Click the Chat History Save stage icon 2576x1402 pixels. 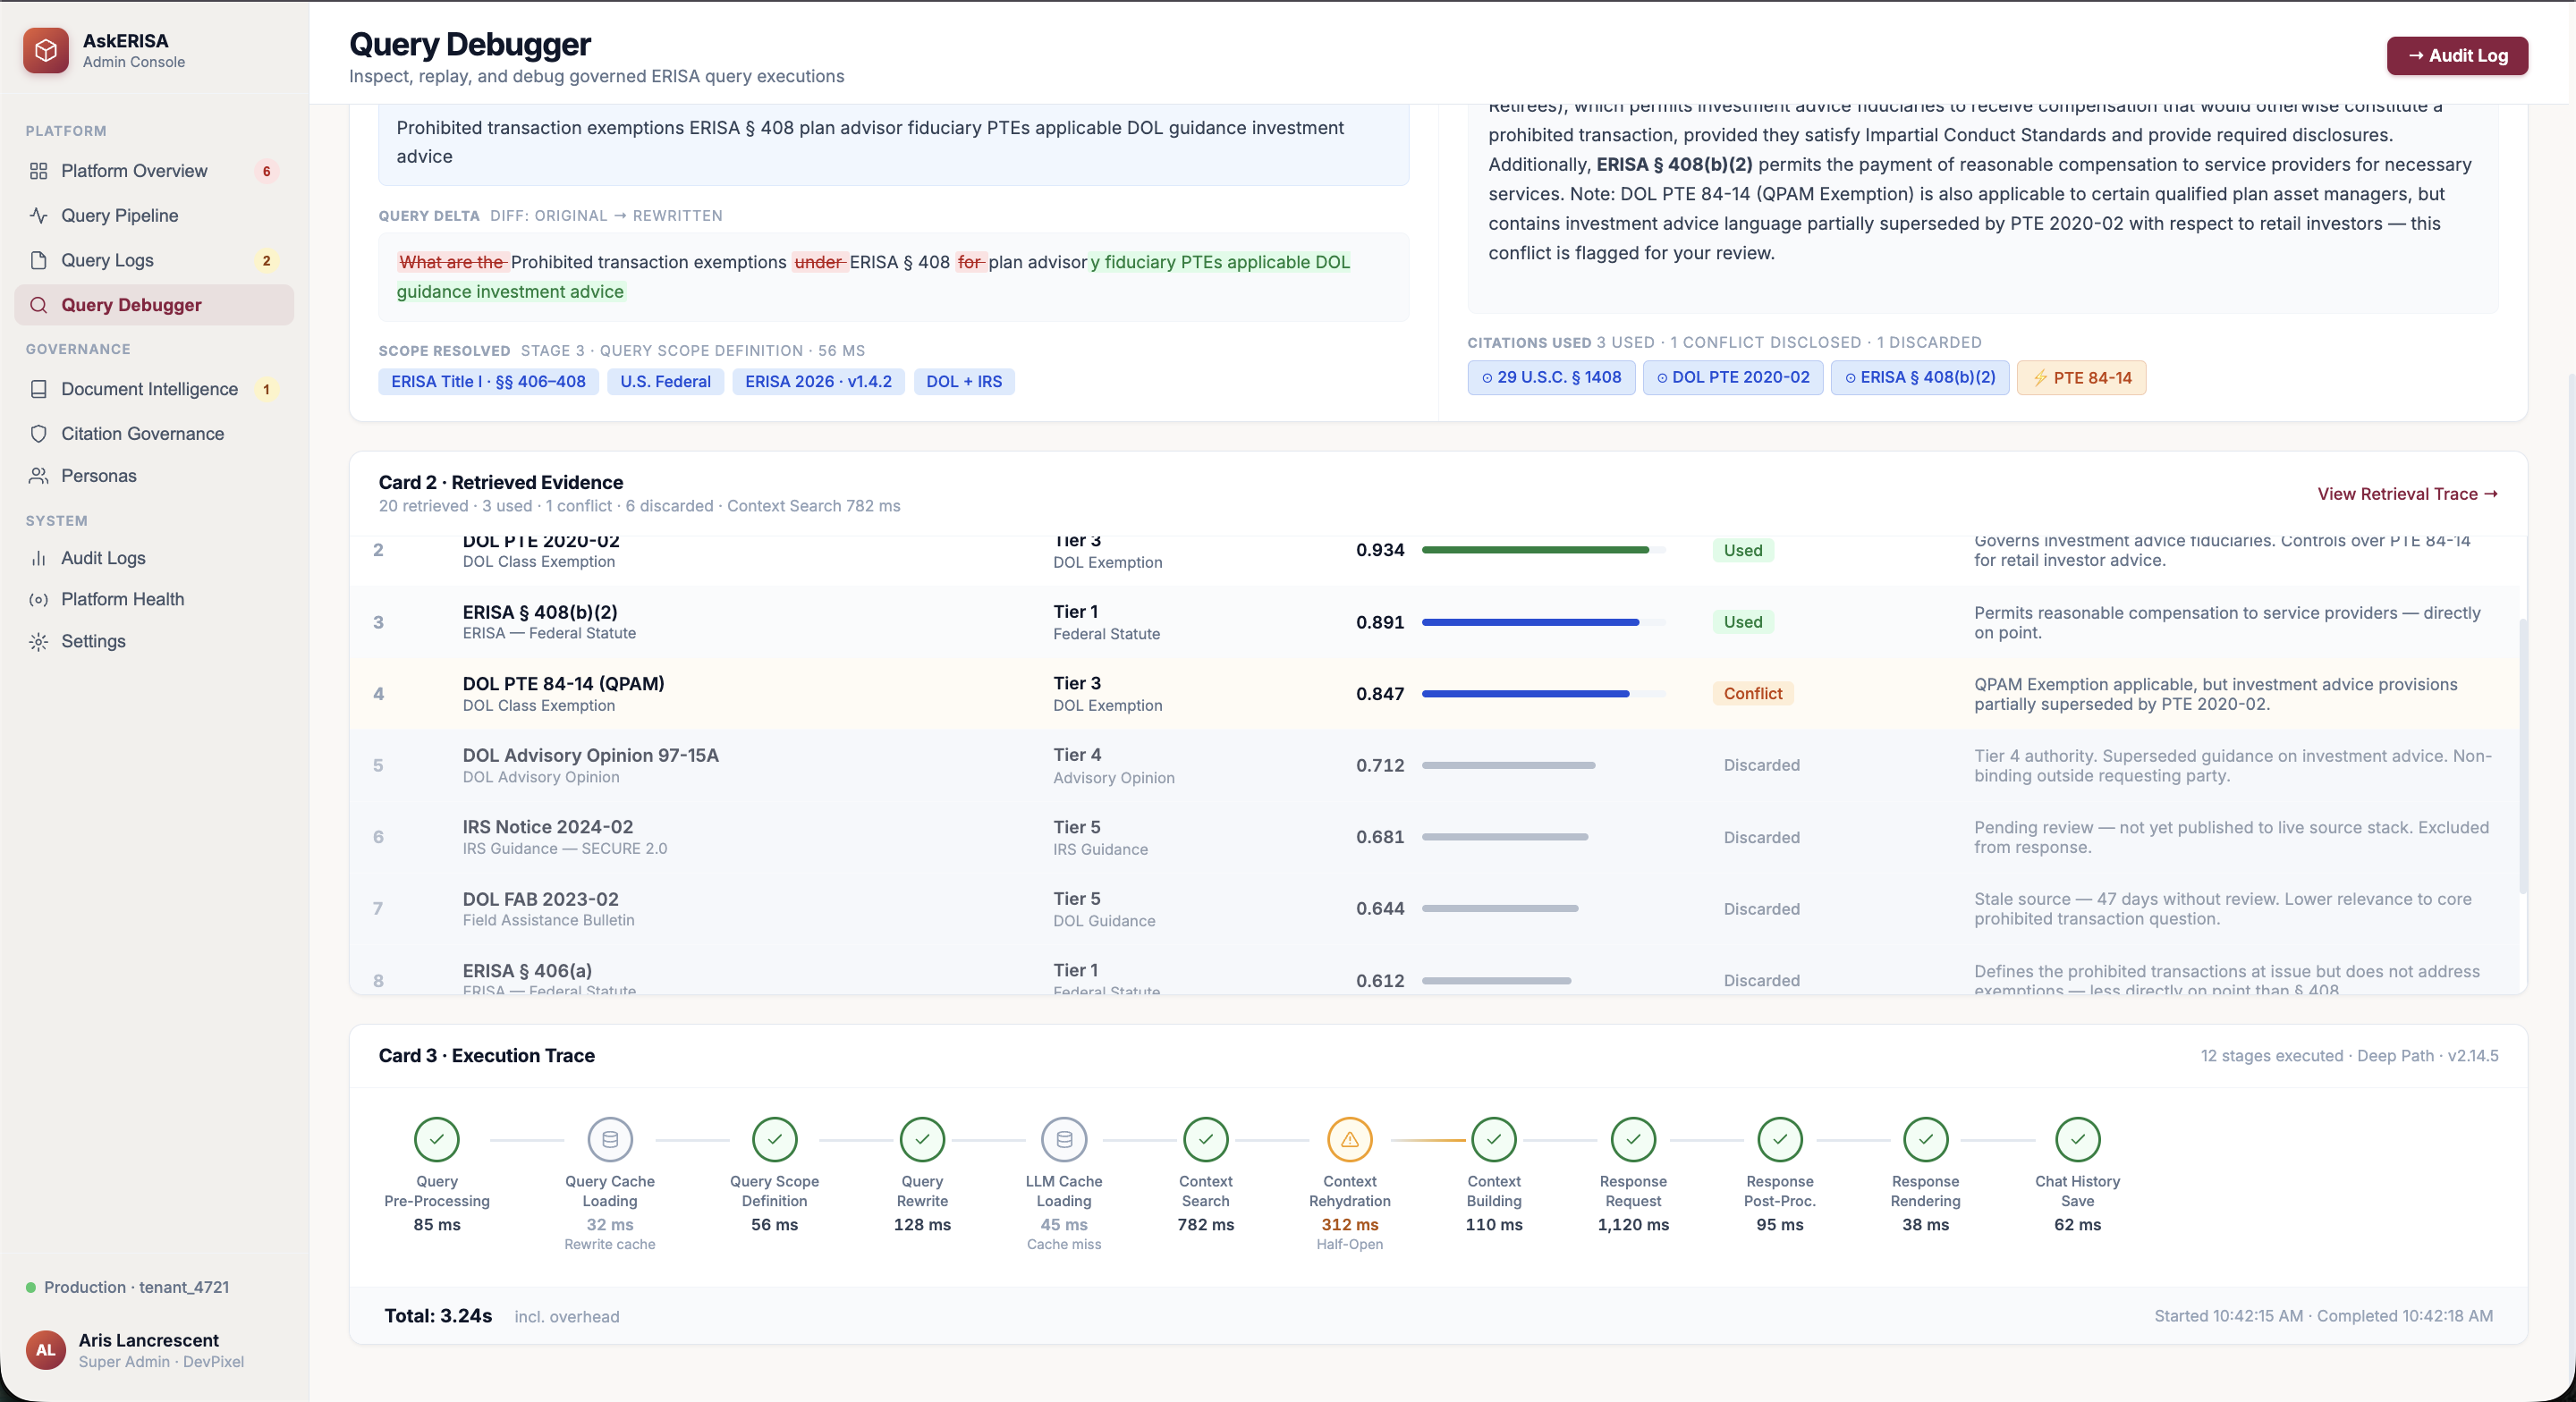(x=2077, y=1139)
